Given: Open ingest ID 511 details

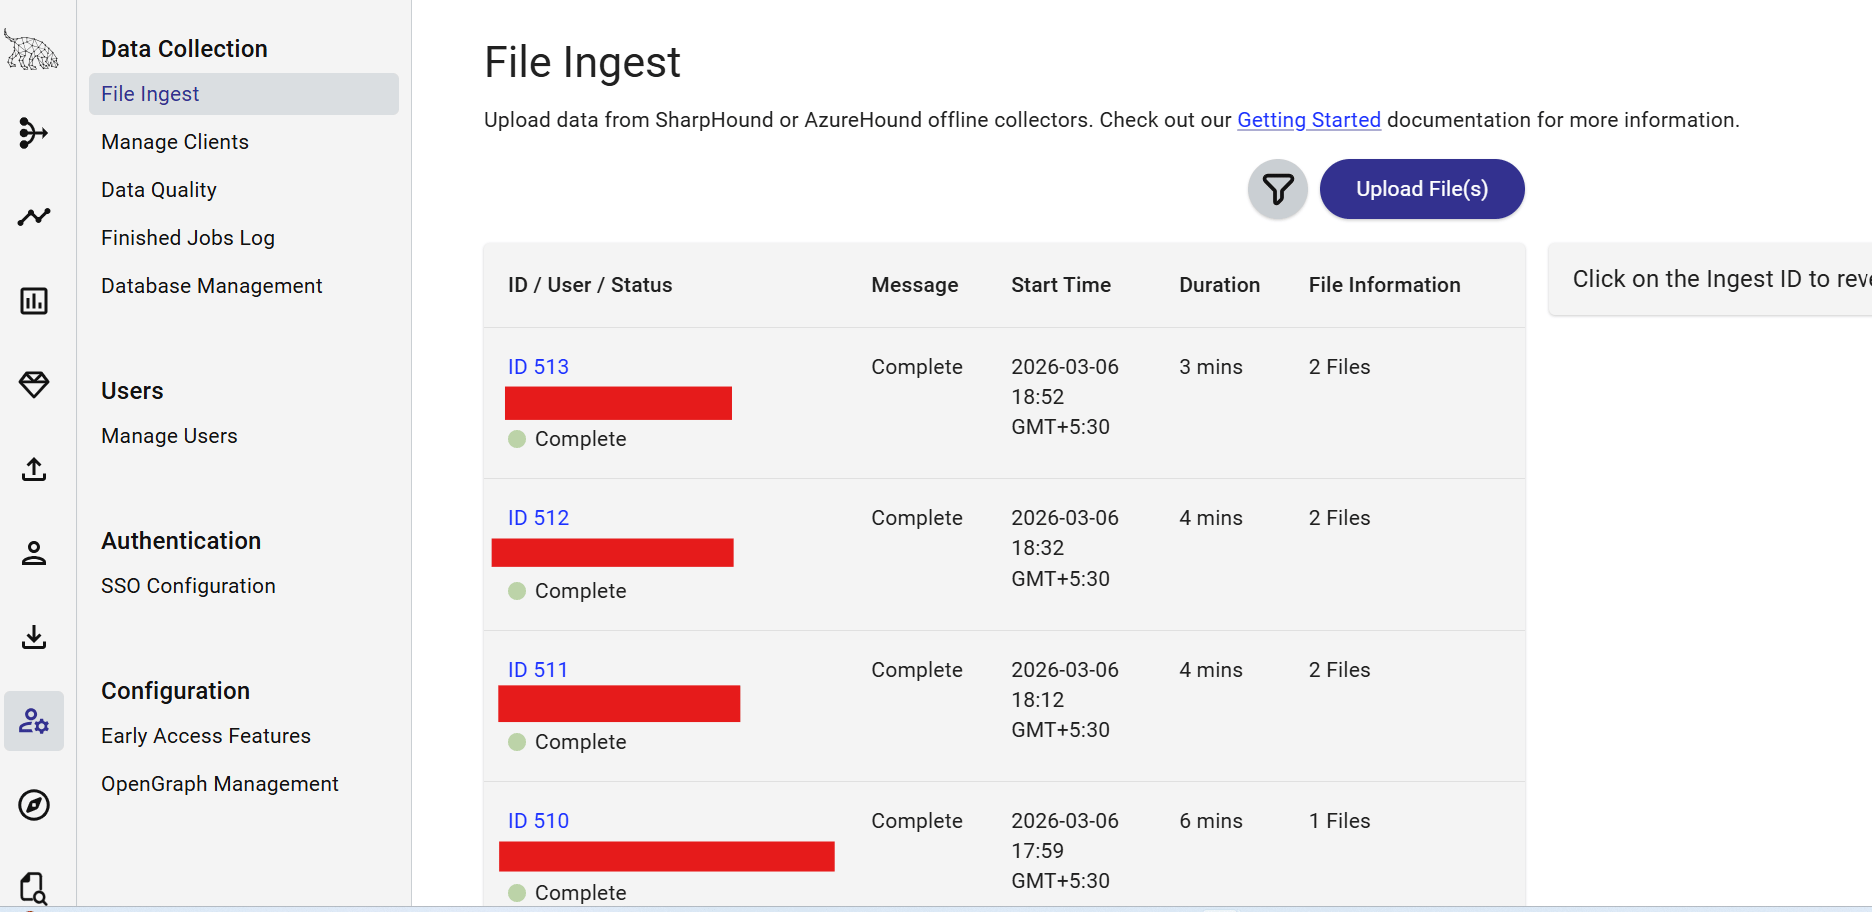Looking at the screenshot, I should (538, 670).
